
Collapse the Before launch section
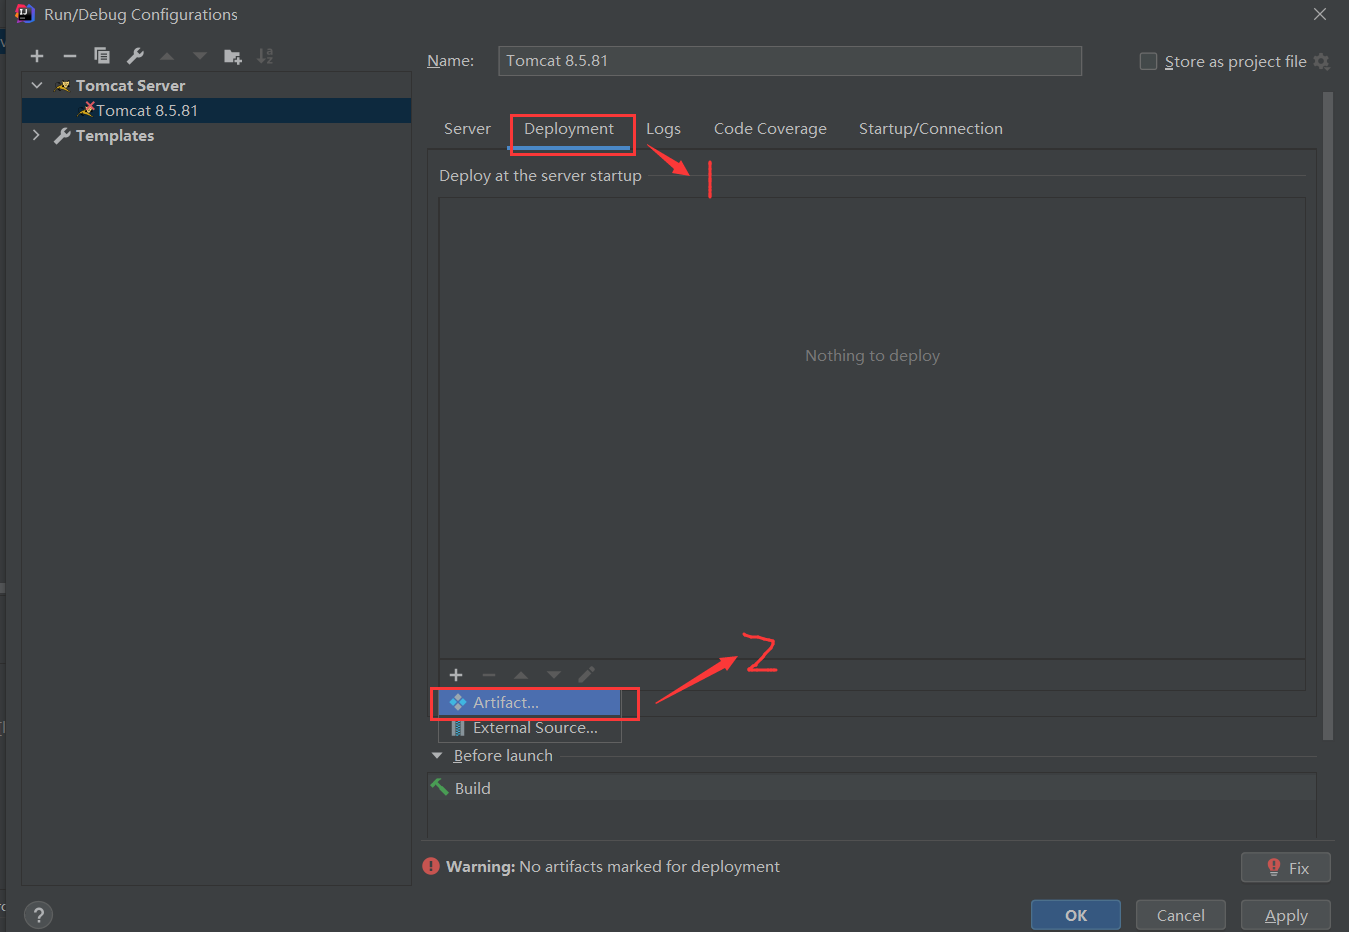point(437,756)
